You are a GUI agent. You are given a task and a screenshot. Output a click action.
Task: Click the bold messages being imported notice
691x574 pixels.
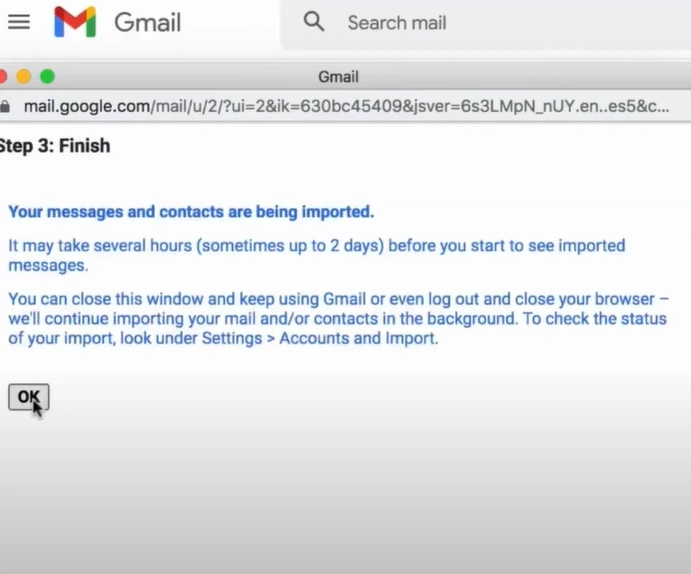tap(191, 212)
